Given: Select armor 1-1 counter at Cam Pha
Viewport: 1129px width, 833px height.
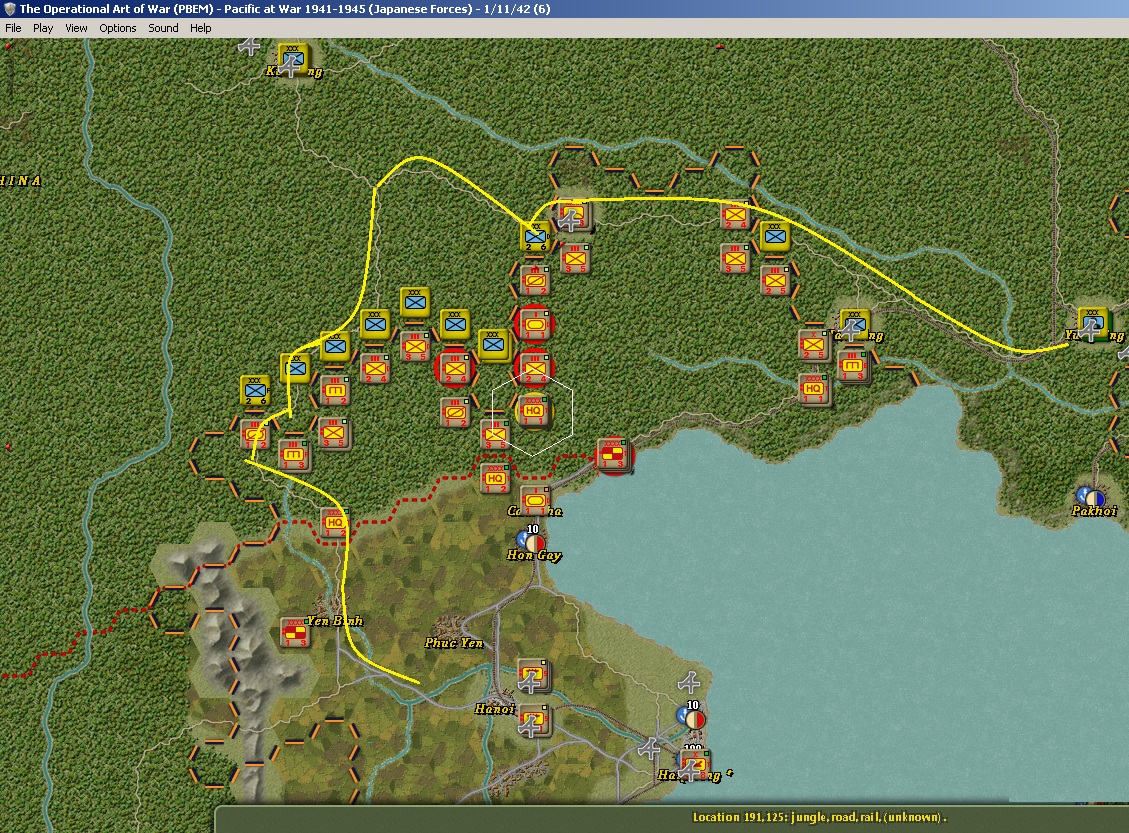Looking at the screenshot, I should [x=534, y=500].
